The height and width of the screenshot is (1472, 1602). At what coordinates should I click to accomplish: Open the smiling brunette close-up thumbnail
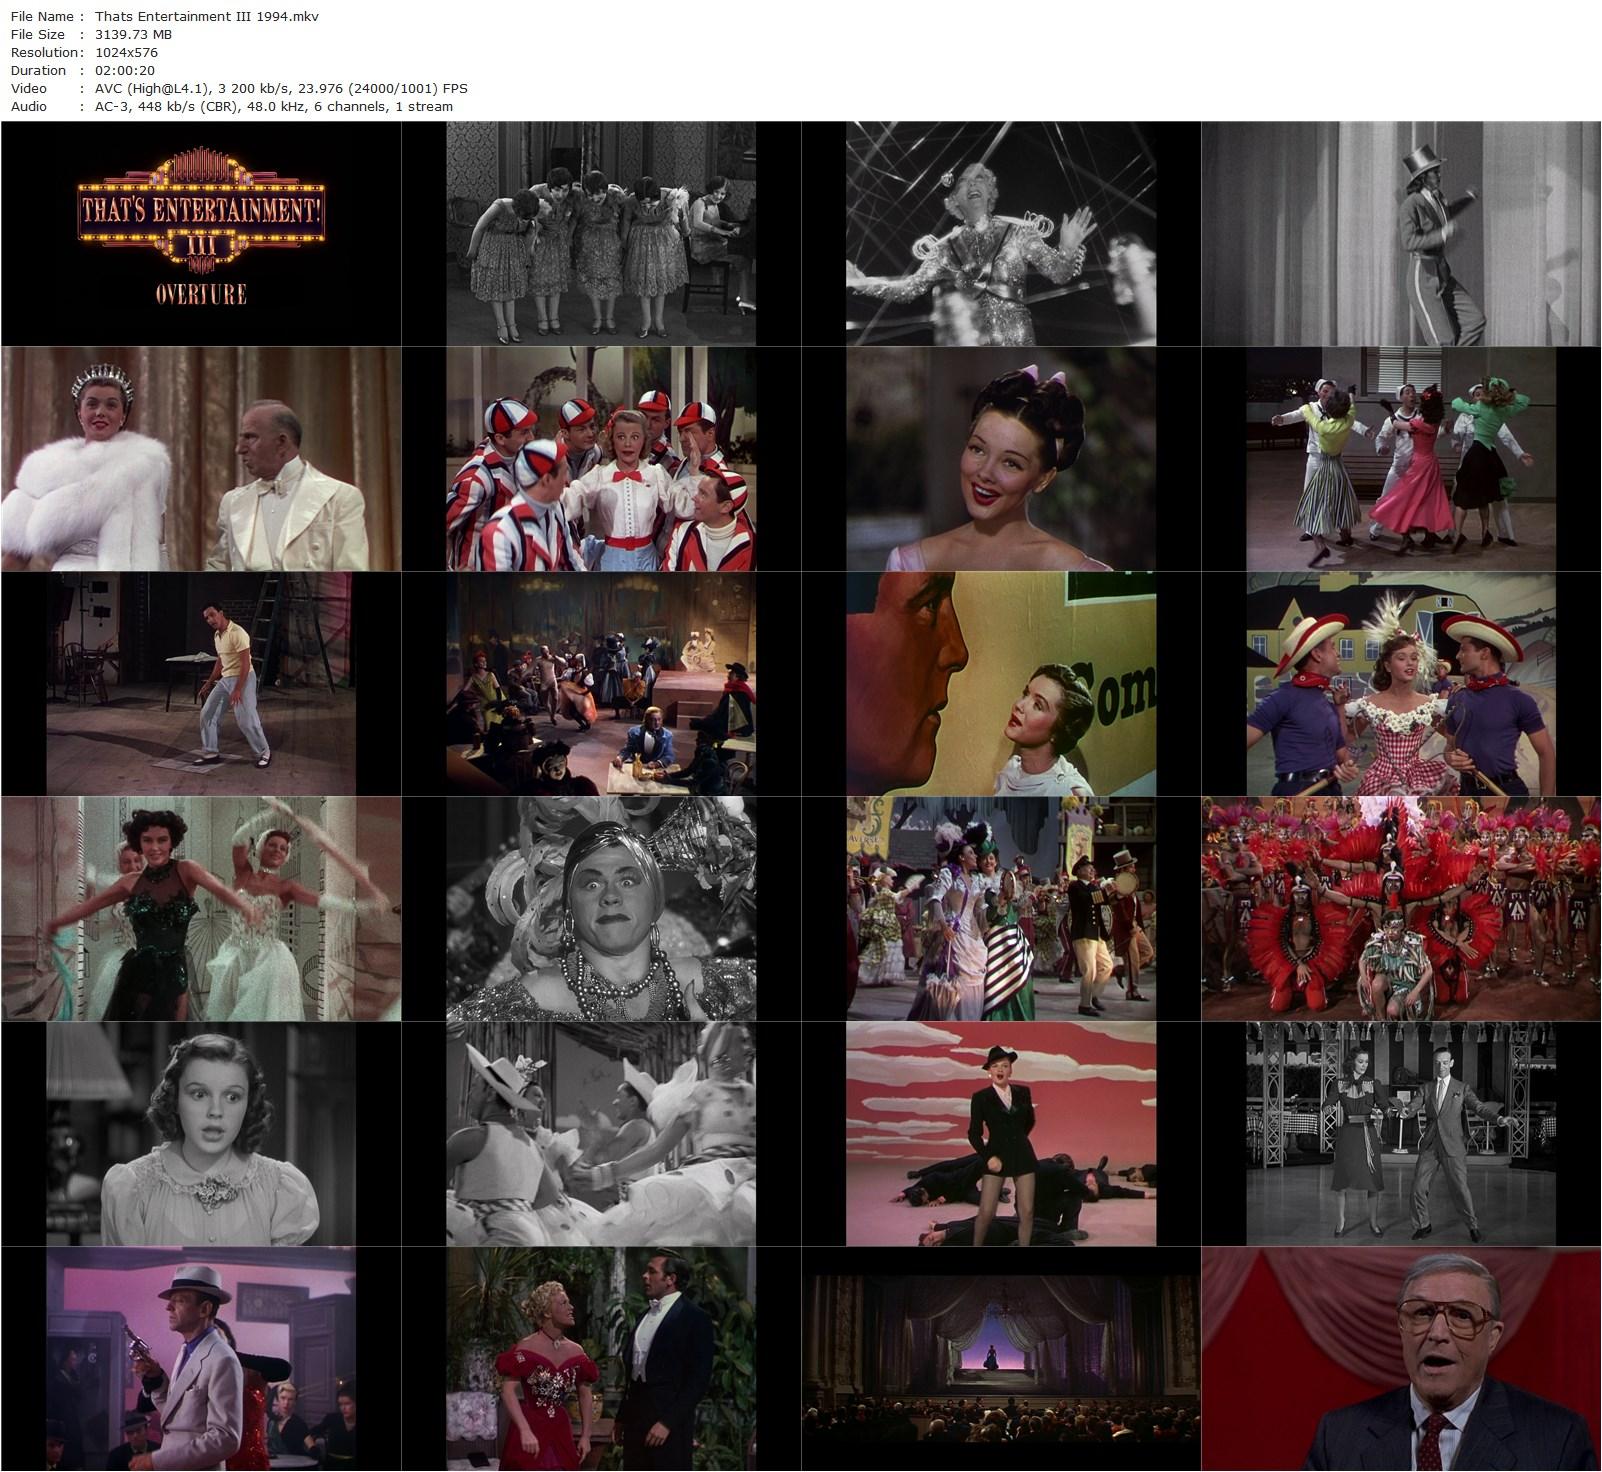tap(1000, 455)
